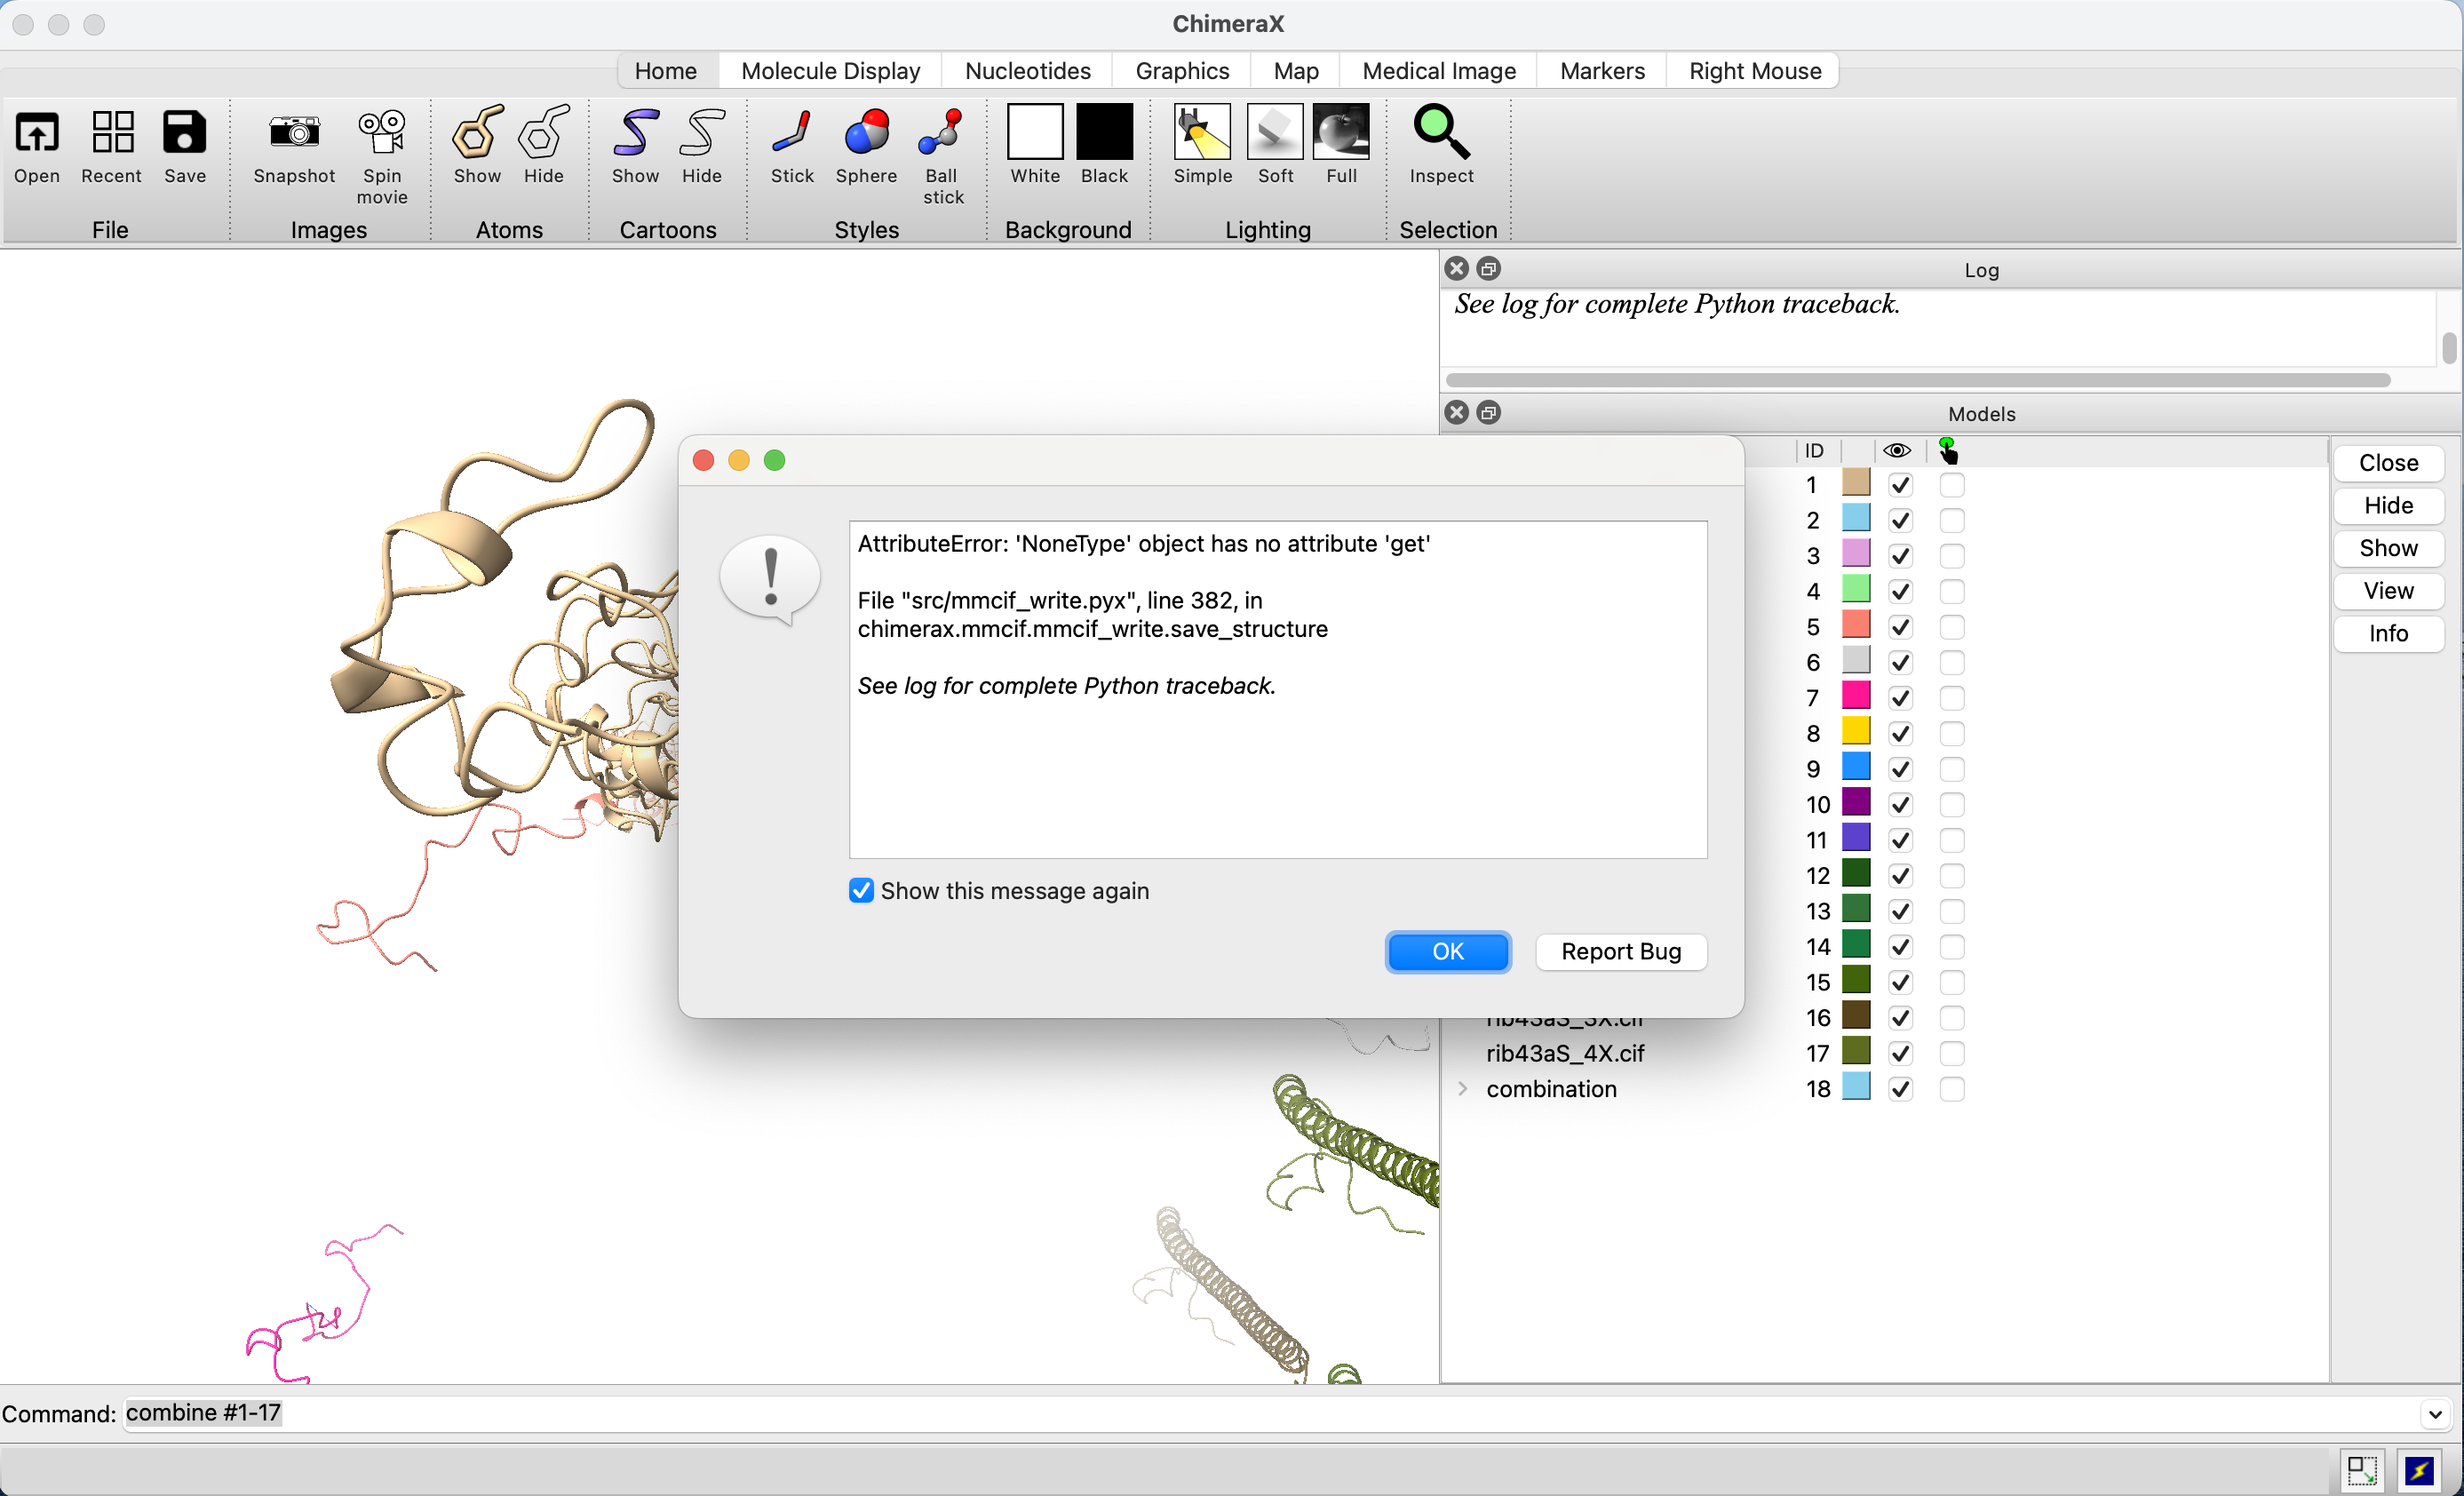Image resolution: width=2464 pixels, height=1496 pixels.
Task: Click the Inspect magnifier icon
Action: coord(1440,133)
